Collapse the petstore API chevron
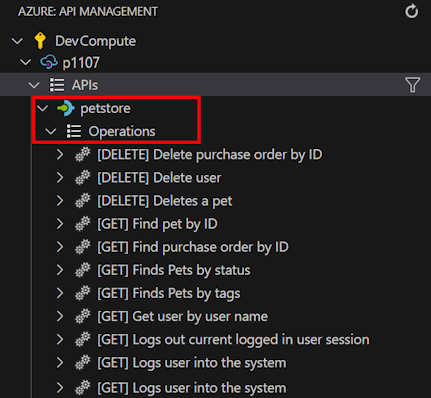The image size is (431, 398). pos(42,108)
